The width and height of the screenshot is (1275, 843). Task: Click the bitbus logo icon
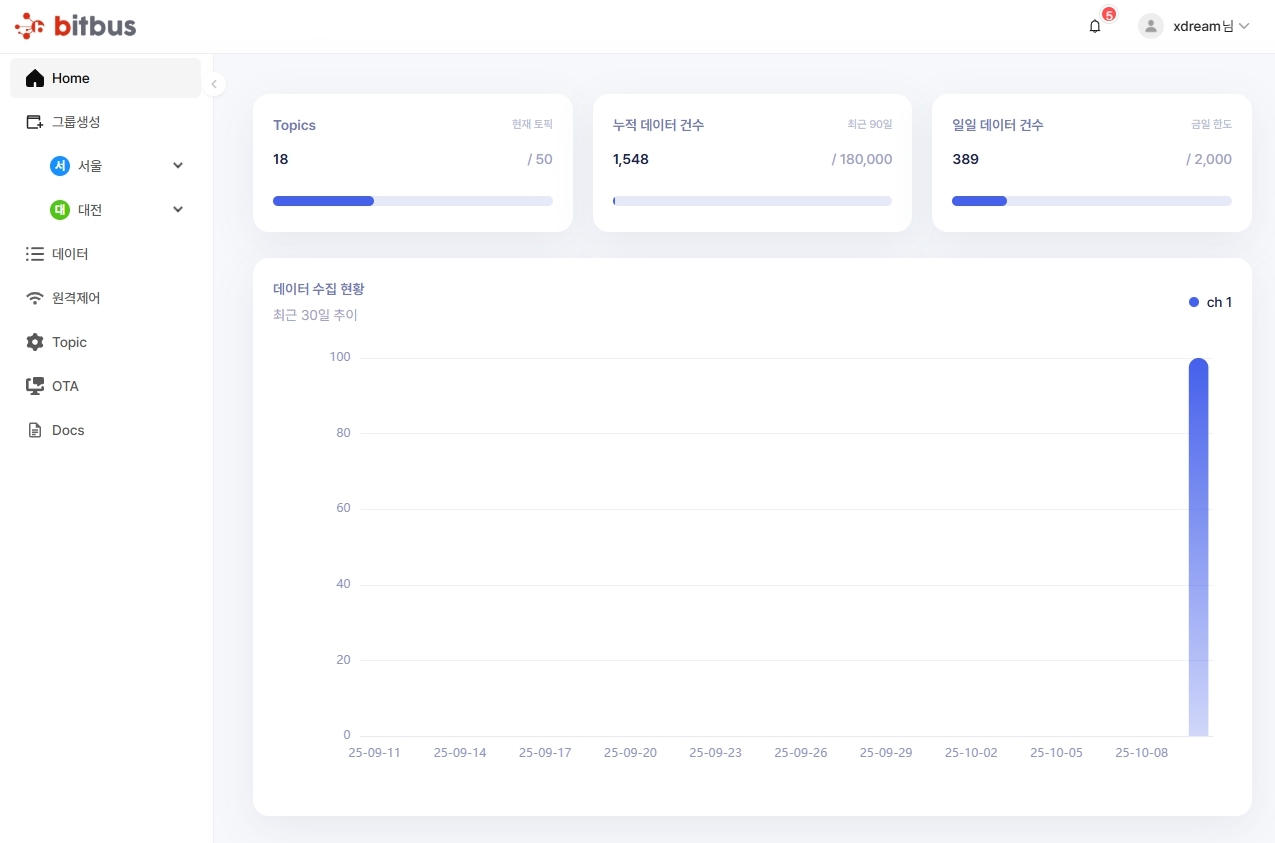click(30, 26)
